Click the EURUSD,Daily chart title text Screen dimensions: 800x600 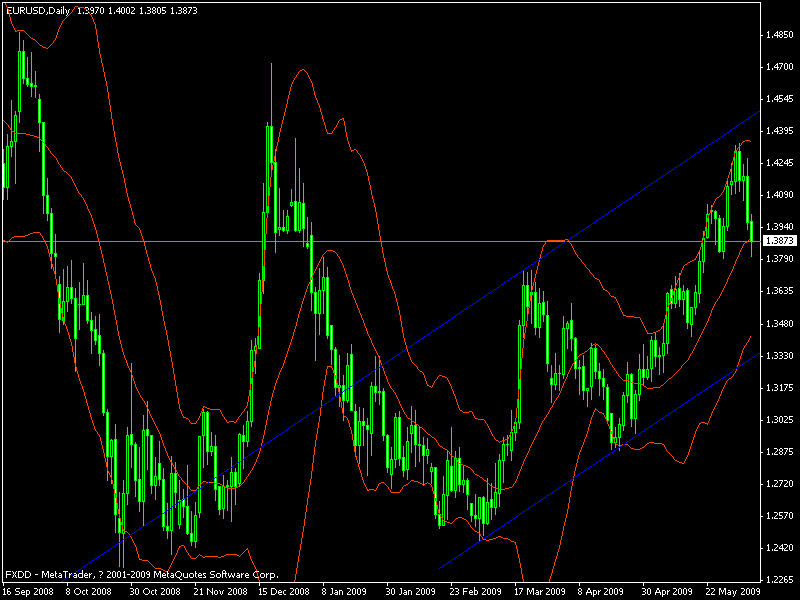tap(38, 10)
